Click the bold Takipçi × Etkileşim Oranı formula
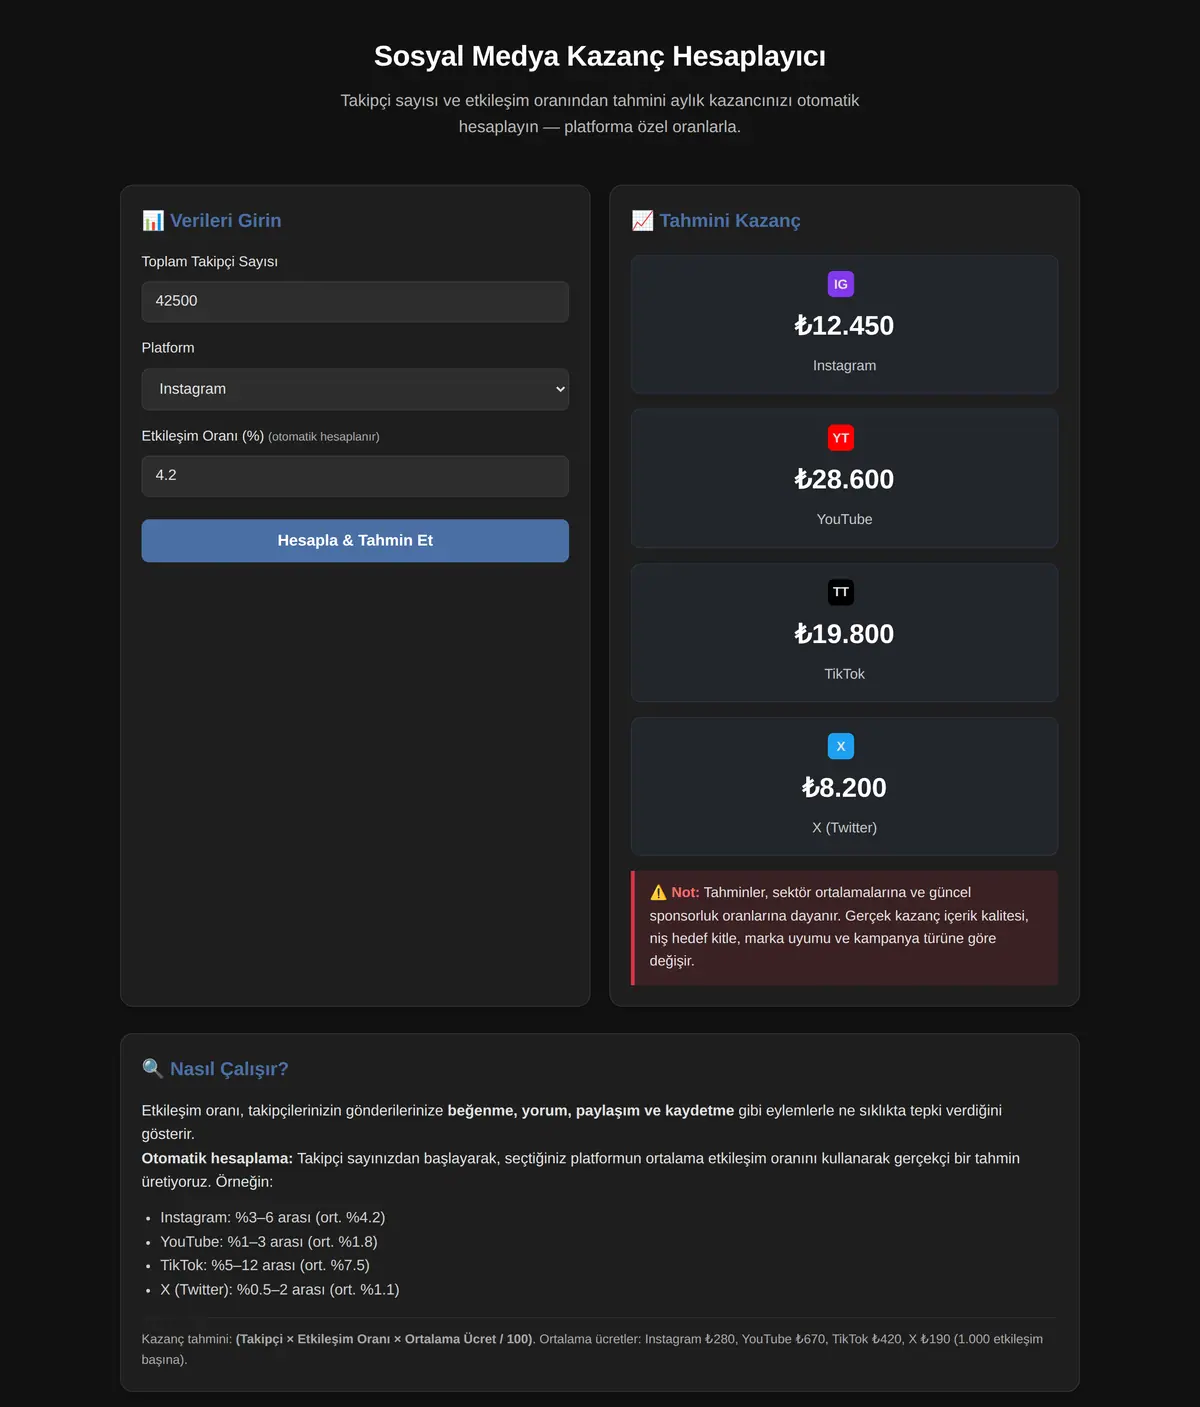 click(385, 1339)
